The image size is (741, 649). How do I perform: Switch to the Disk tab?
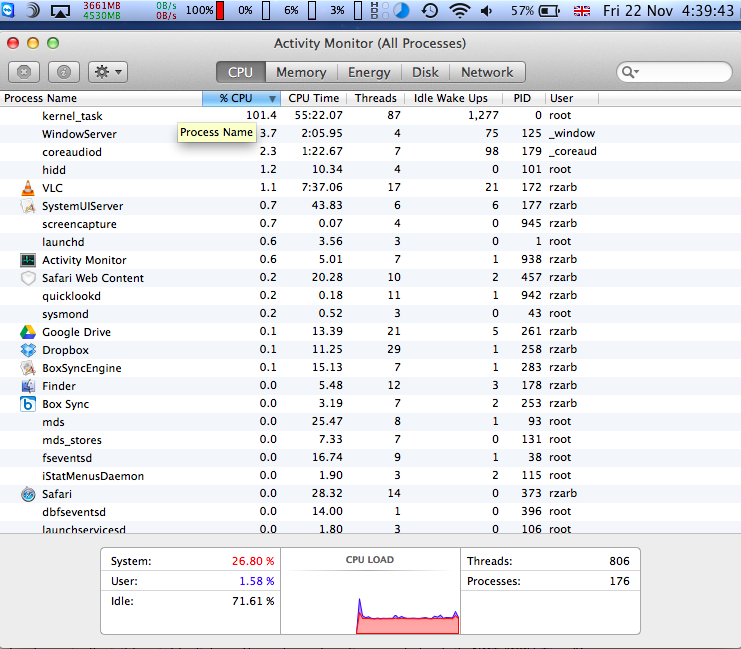425,72
